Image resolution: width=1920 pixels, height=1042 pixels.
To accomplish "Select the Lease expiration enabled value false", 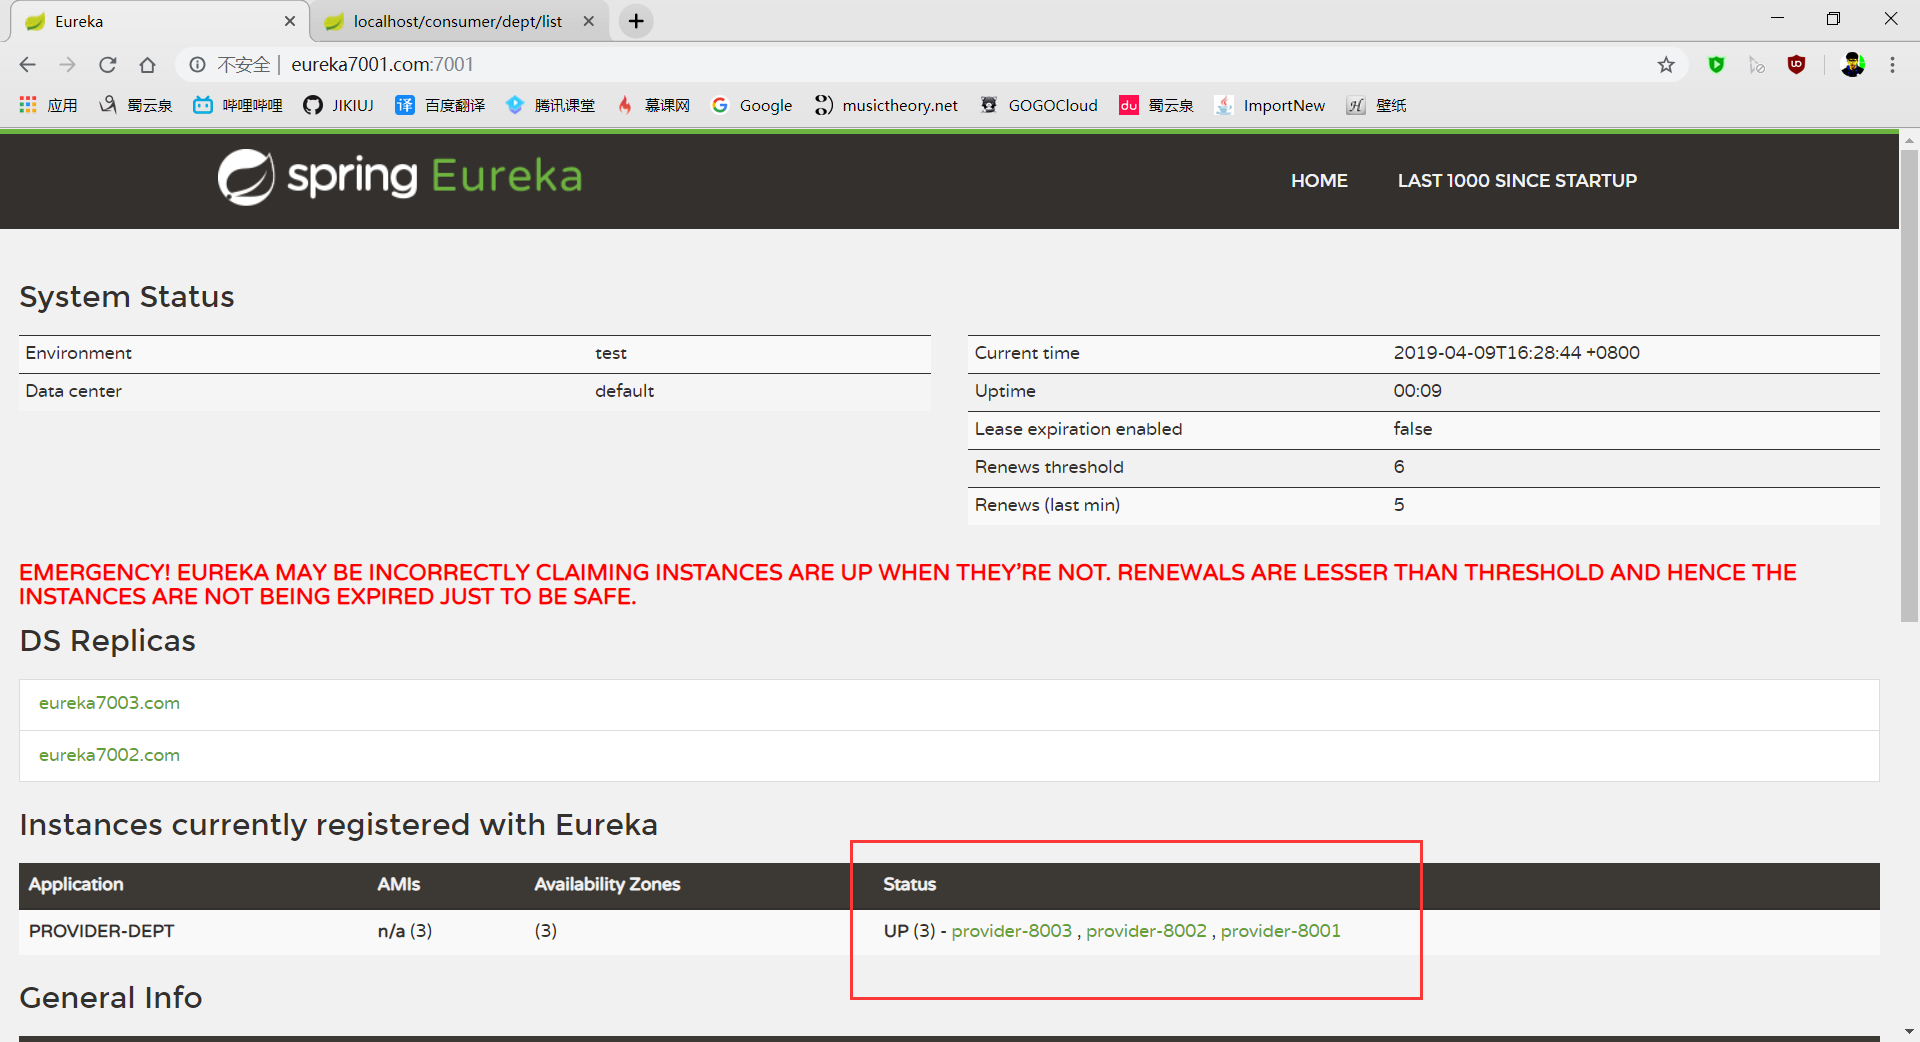I will pos(1412,429).
